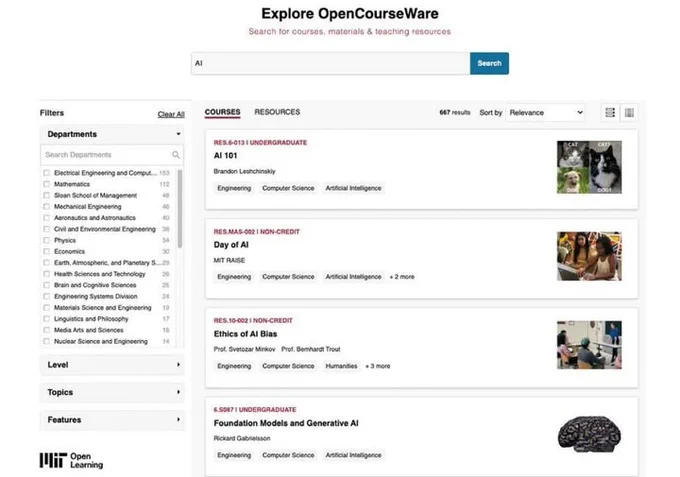Click the +2 more tags on Day of AI
The image size is (680, 477).
pyautogui.click(x=402, y=277)
